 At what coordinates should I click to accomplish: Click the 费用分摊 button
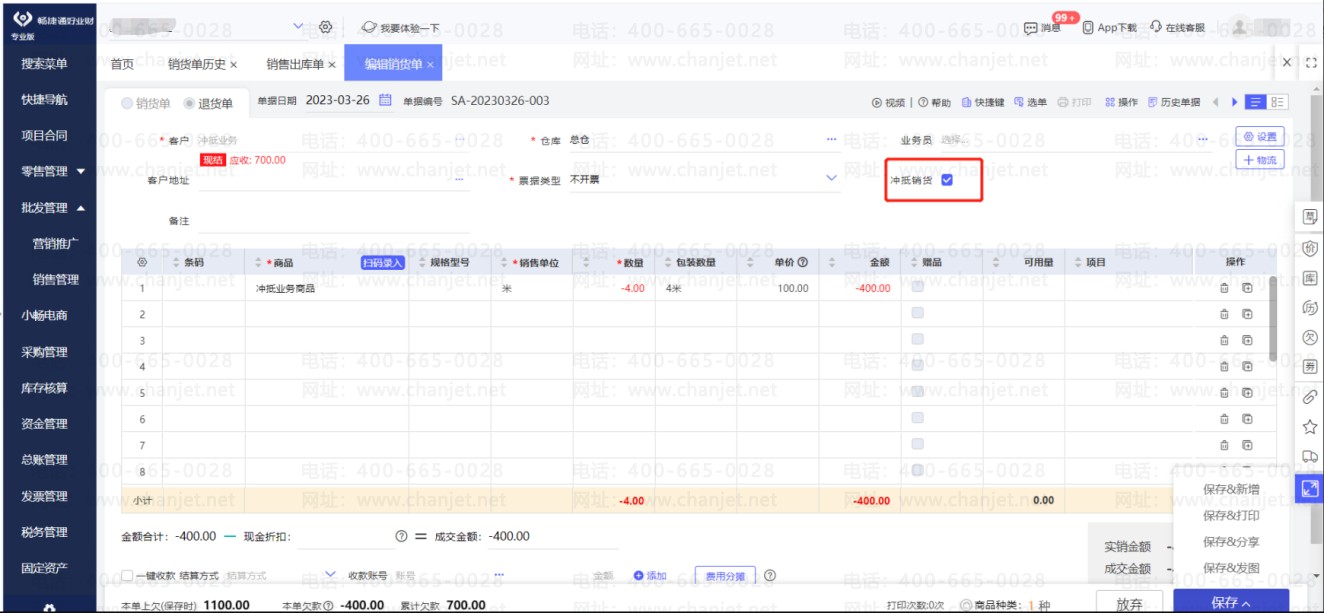click(x=725, y=576)
